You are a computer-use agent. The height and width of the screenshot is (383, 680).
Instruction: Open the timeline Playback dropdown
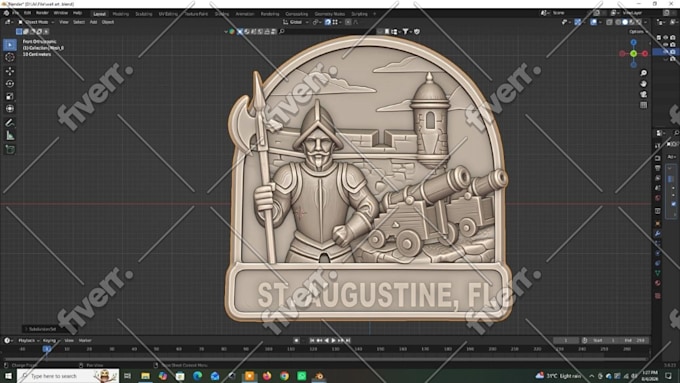tap(28, 340)
